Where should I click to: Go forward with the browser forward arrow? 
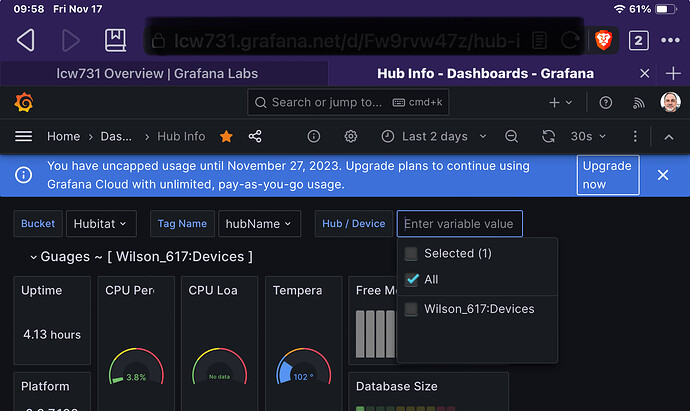(70, 40)
